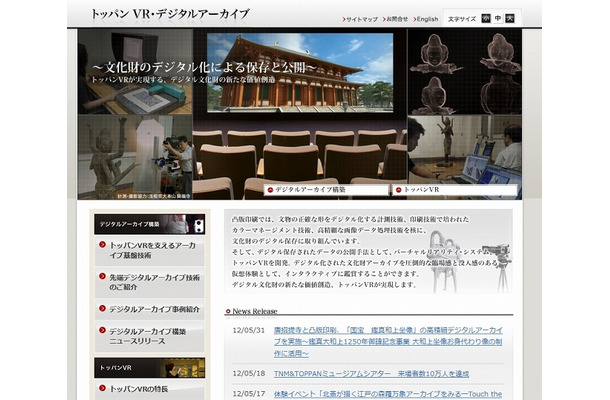Click the headline 文化財のデジタル化による保存と公開
Screen dimensions: 610x400
coord(205,68)
